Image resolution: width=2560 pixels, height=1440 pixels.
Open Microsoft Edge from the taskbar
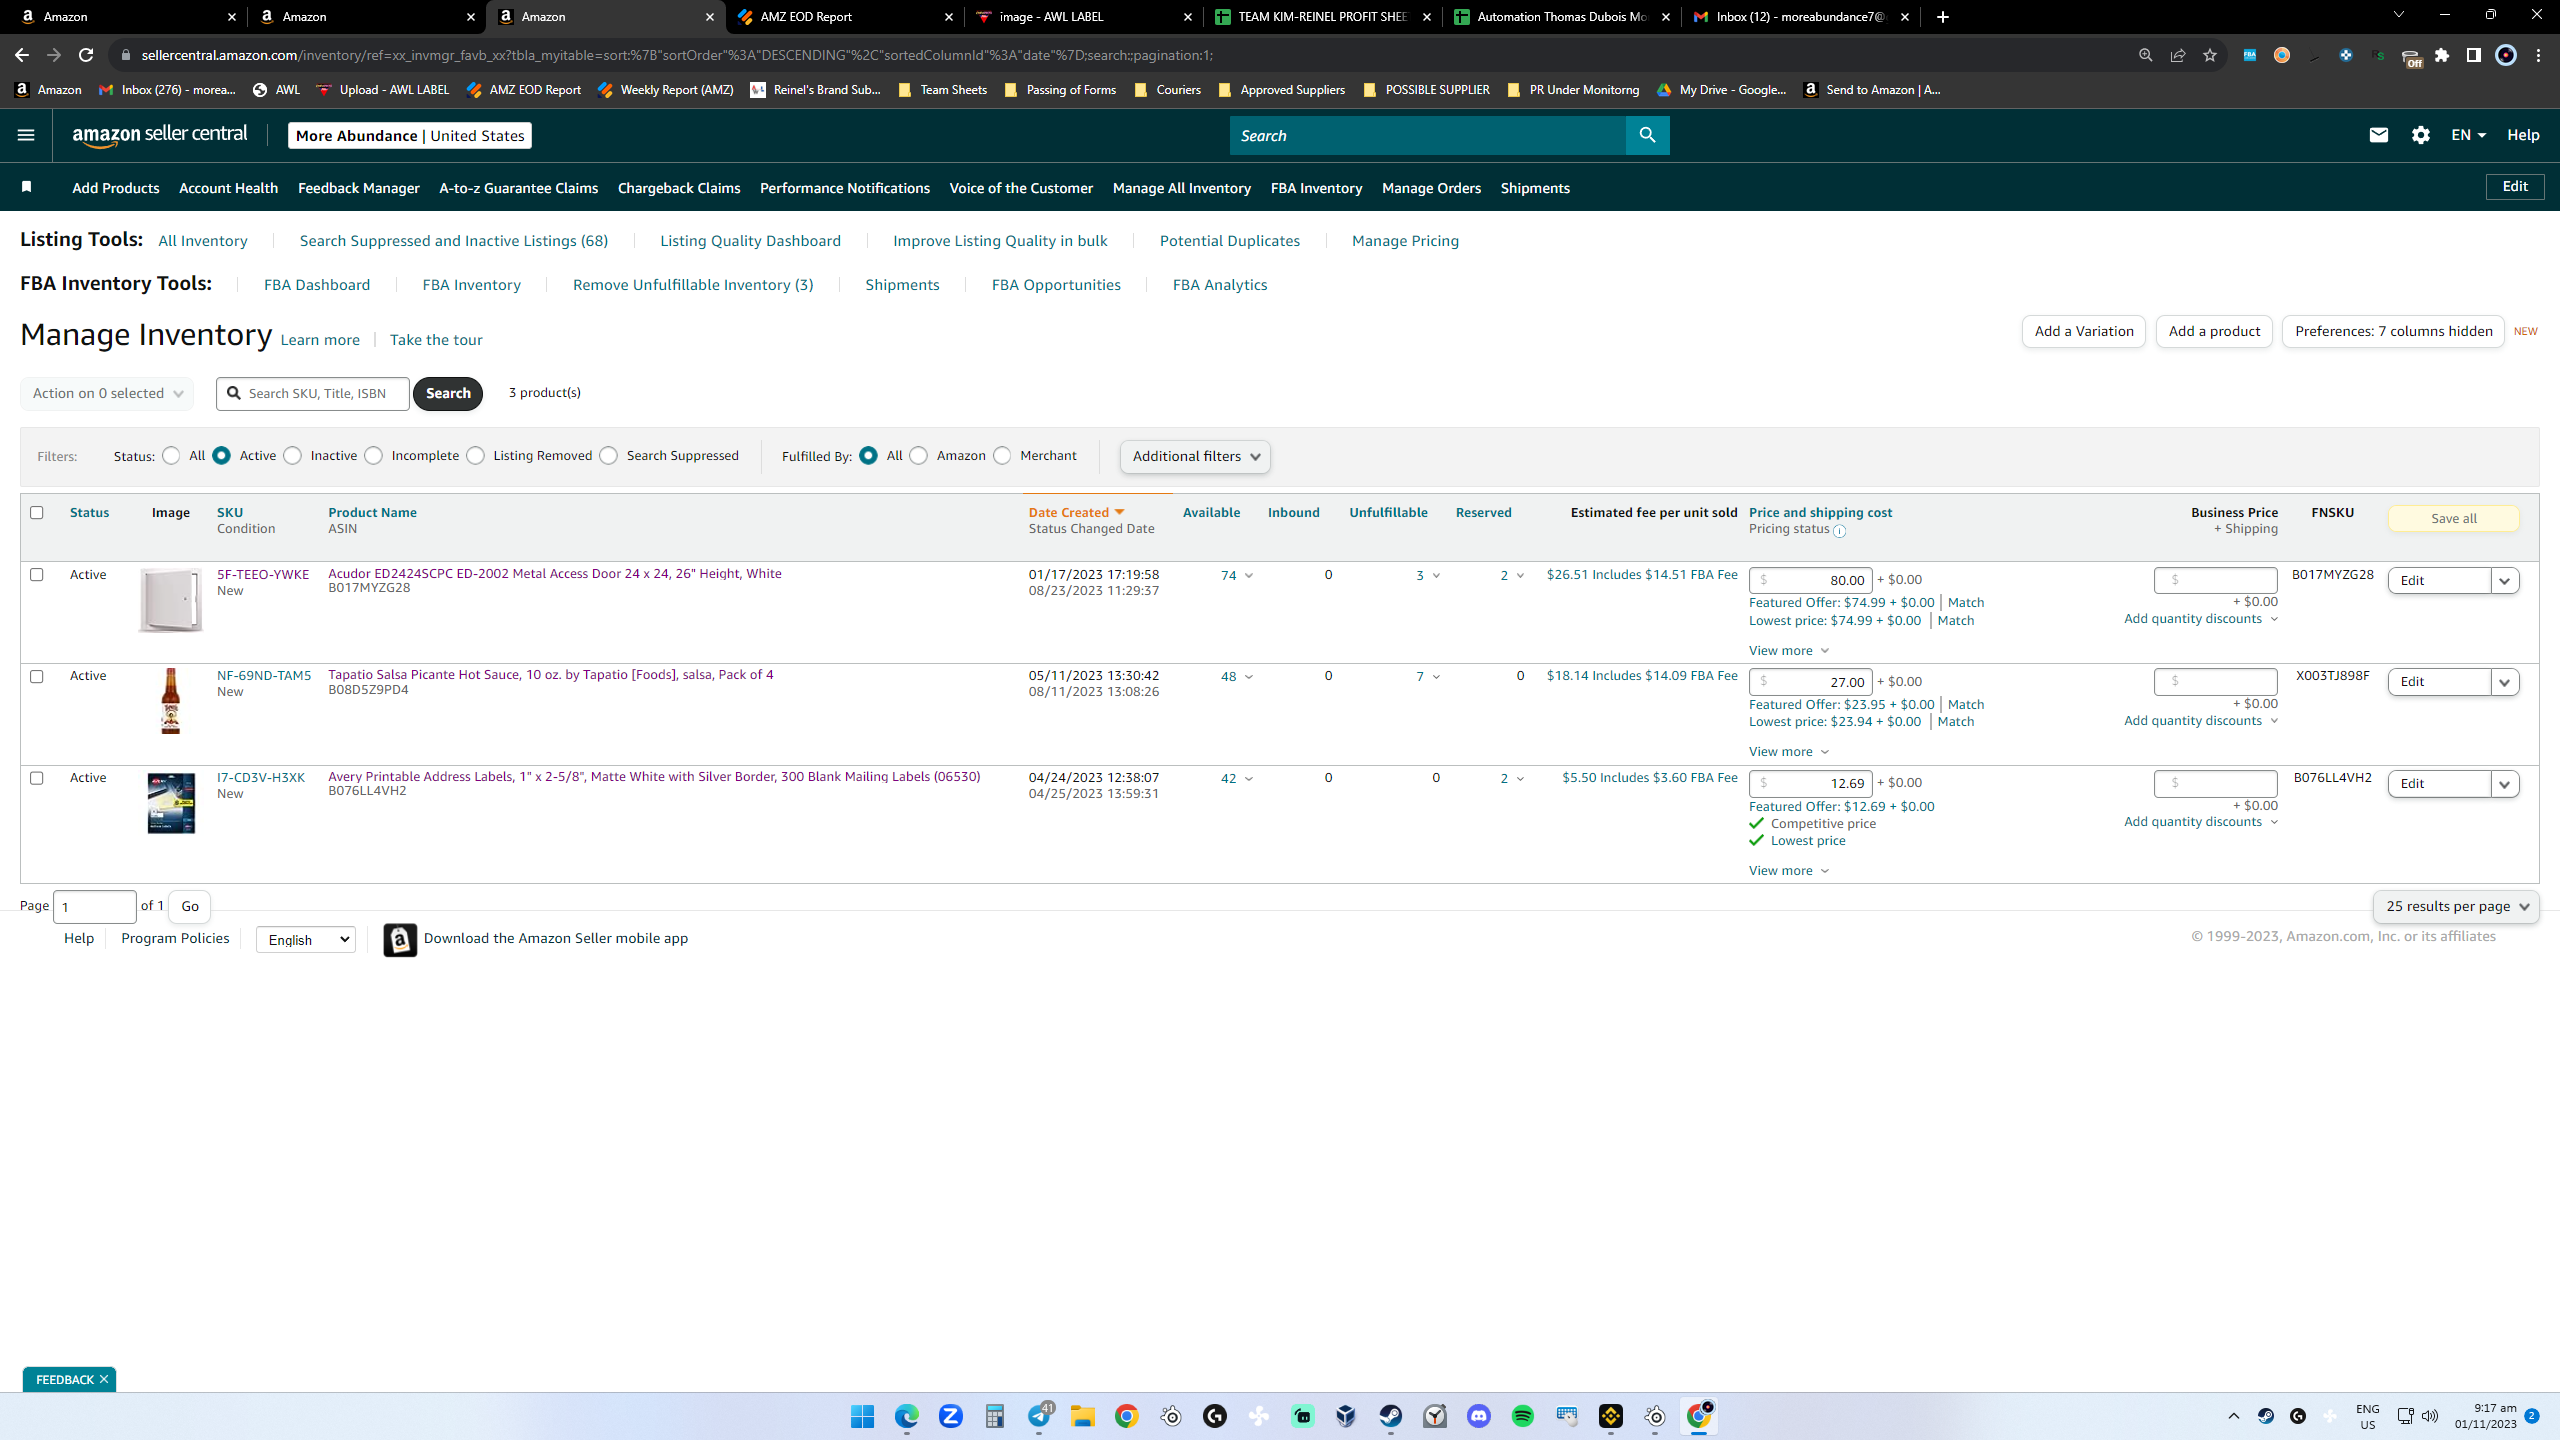[907, 1416]
